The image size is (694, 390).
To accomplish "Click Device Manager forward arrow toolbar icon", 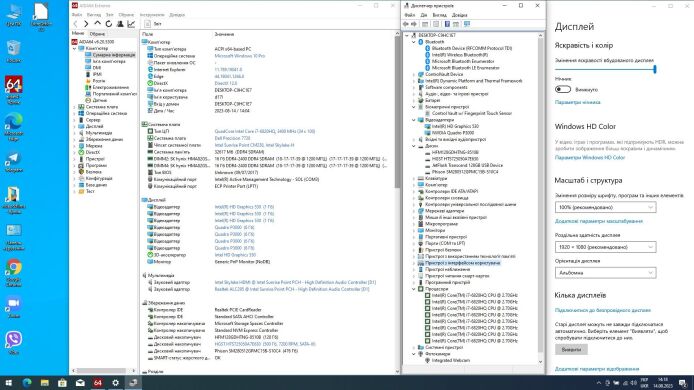I will [414, 24].
